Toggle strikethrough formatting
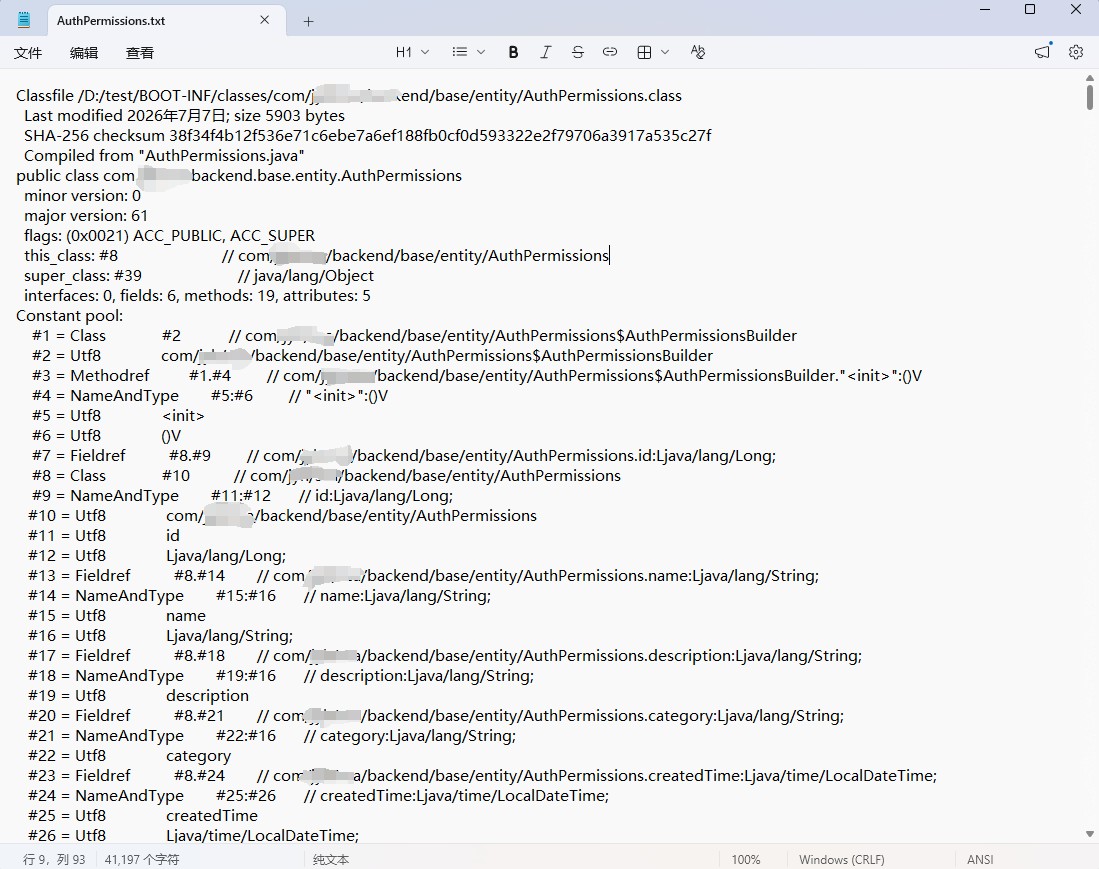Image resolution: width=1099 pixels, height=869 pixels. coord(578,52)
